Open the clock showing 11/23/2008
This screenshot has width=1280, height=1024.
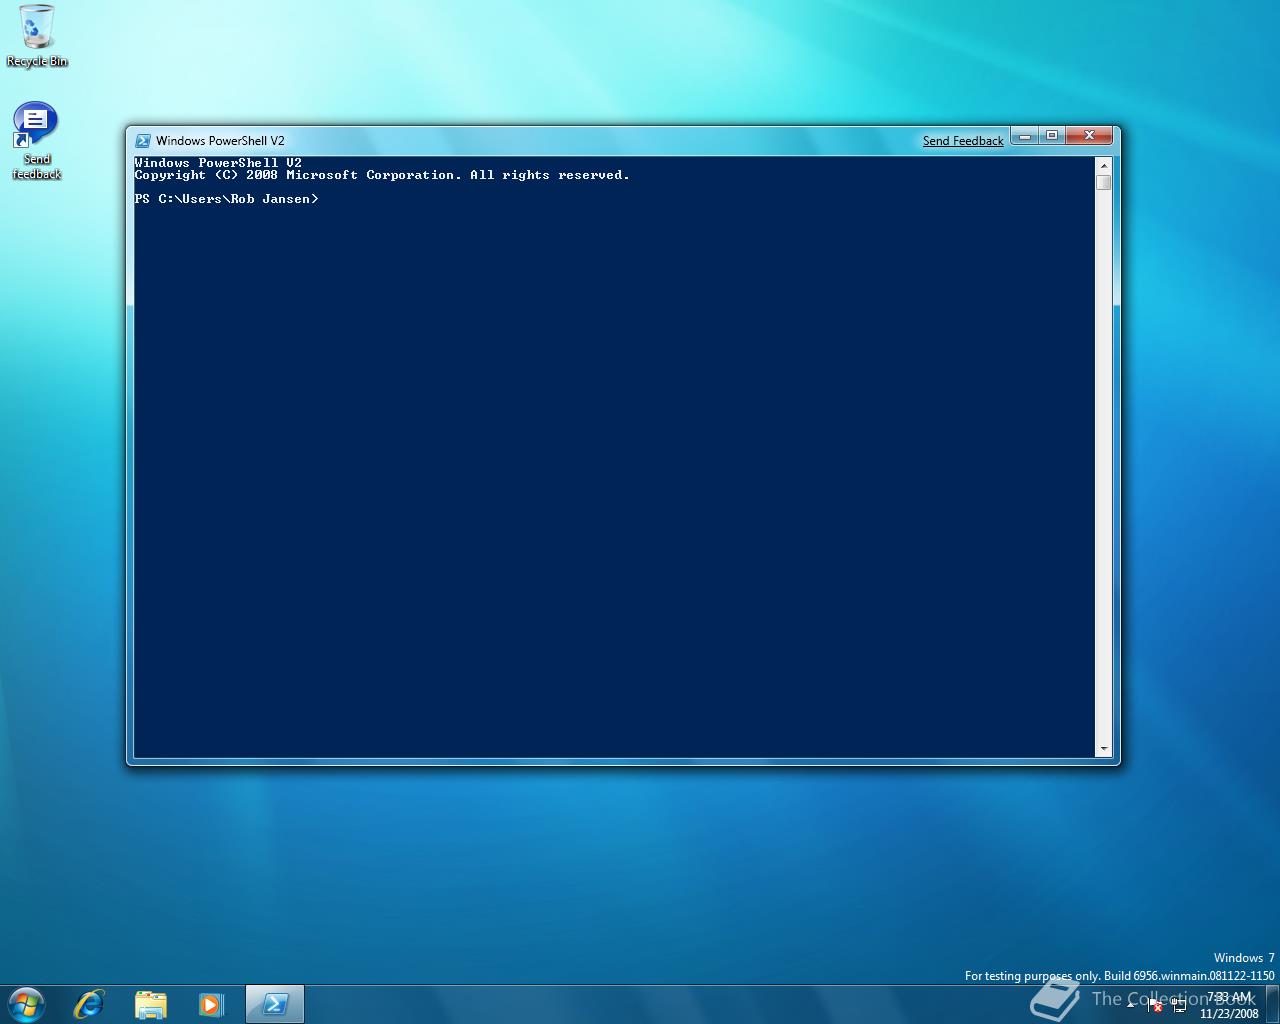tap(1229, 1005)
